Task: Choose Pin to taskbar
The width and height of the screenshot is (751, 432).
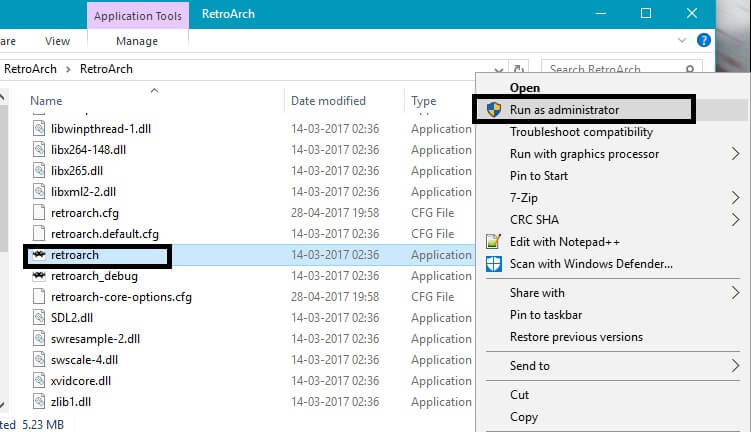Action: click(x=546, y=315)
